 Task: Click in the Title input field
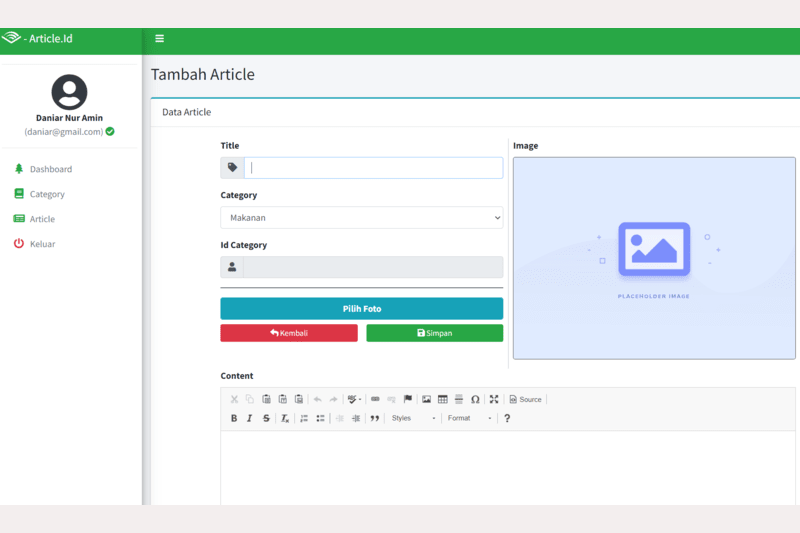tap(374, 168)
